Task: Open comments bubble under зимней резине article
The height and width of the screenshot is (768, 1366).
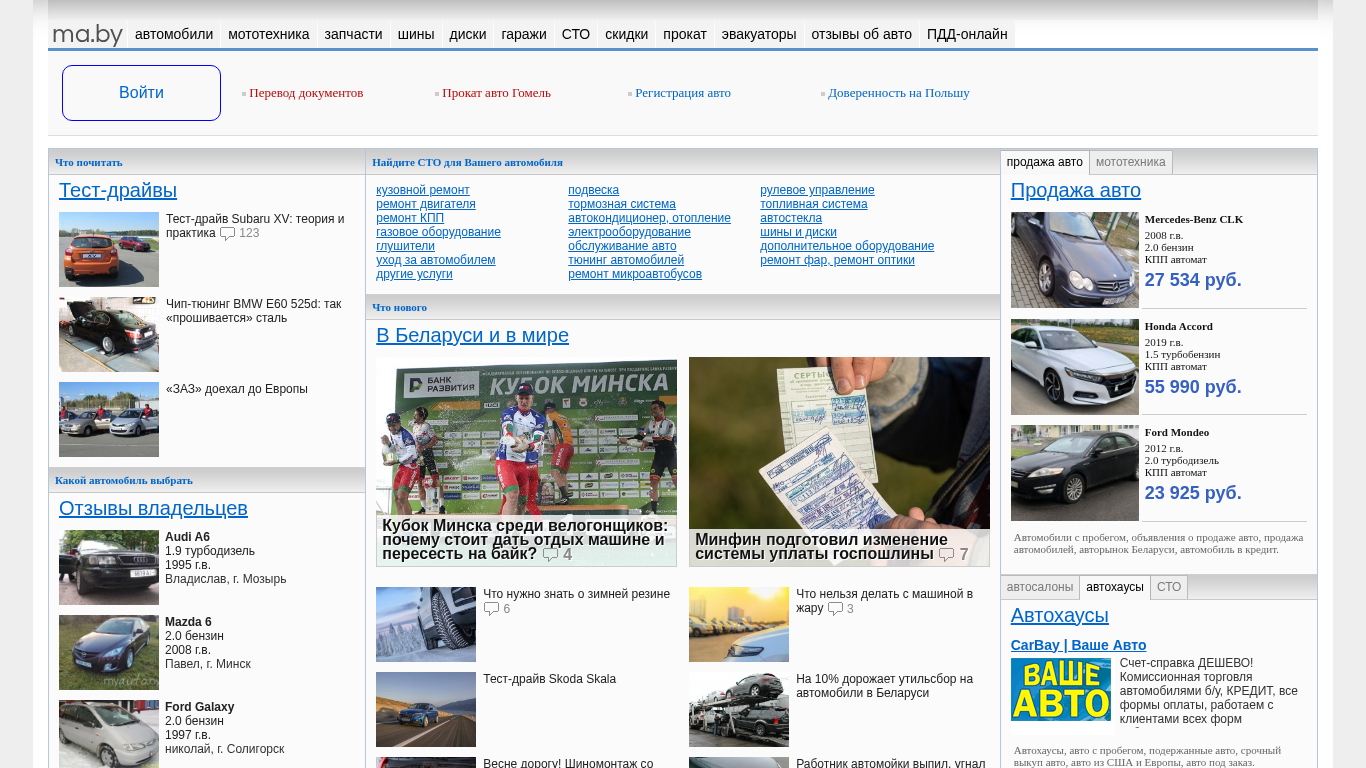Action: point(491,609)
